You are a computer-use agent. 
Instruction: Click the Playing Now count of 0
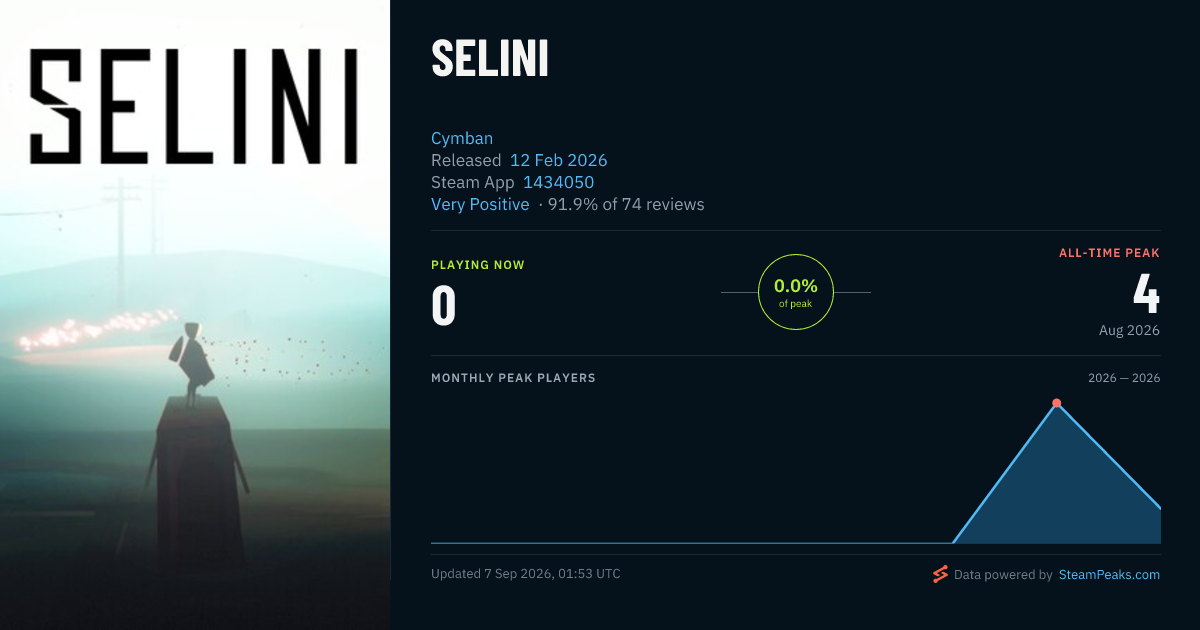click(x=444, y=306)
